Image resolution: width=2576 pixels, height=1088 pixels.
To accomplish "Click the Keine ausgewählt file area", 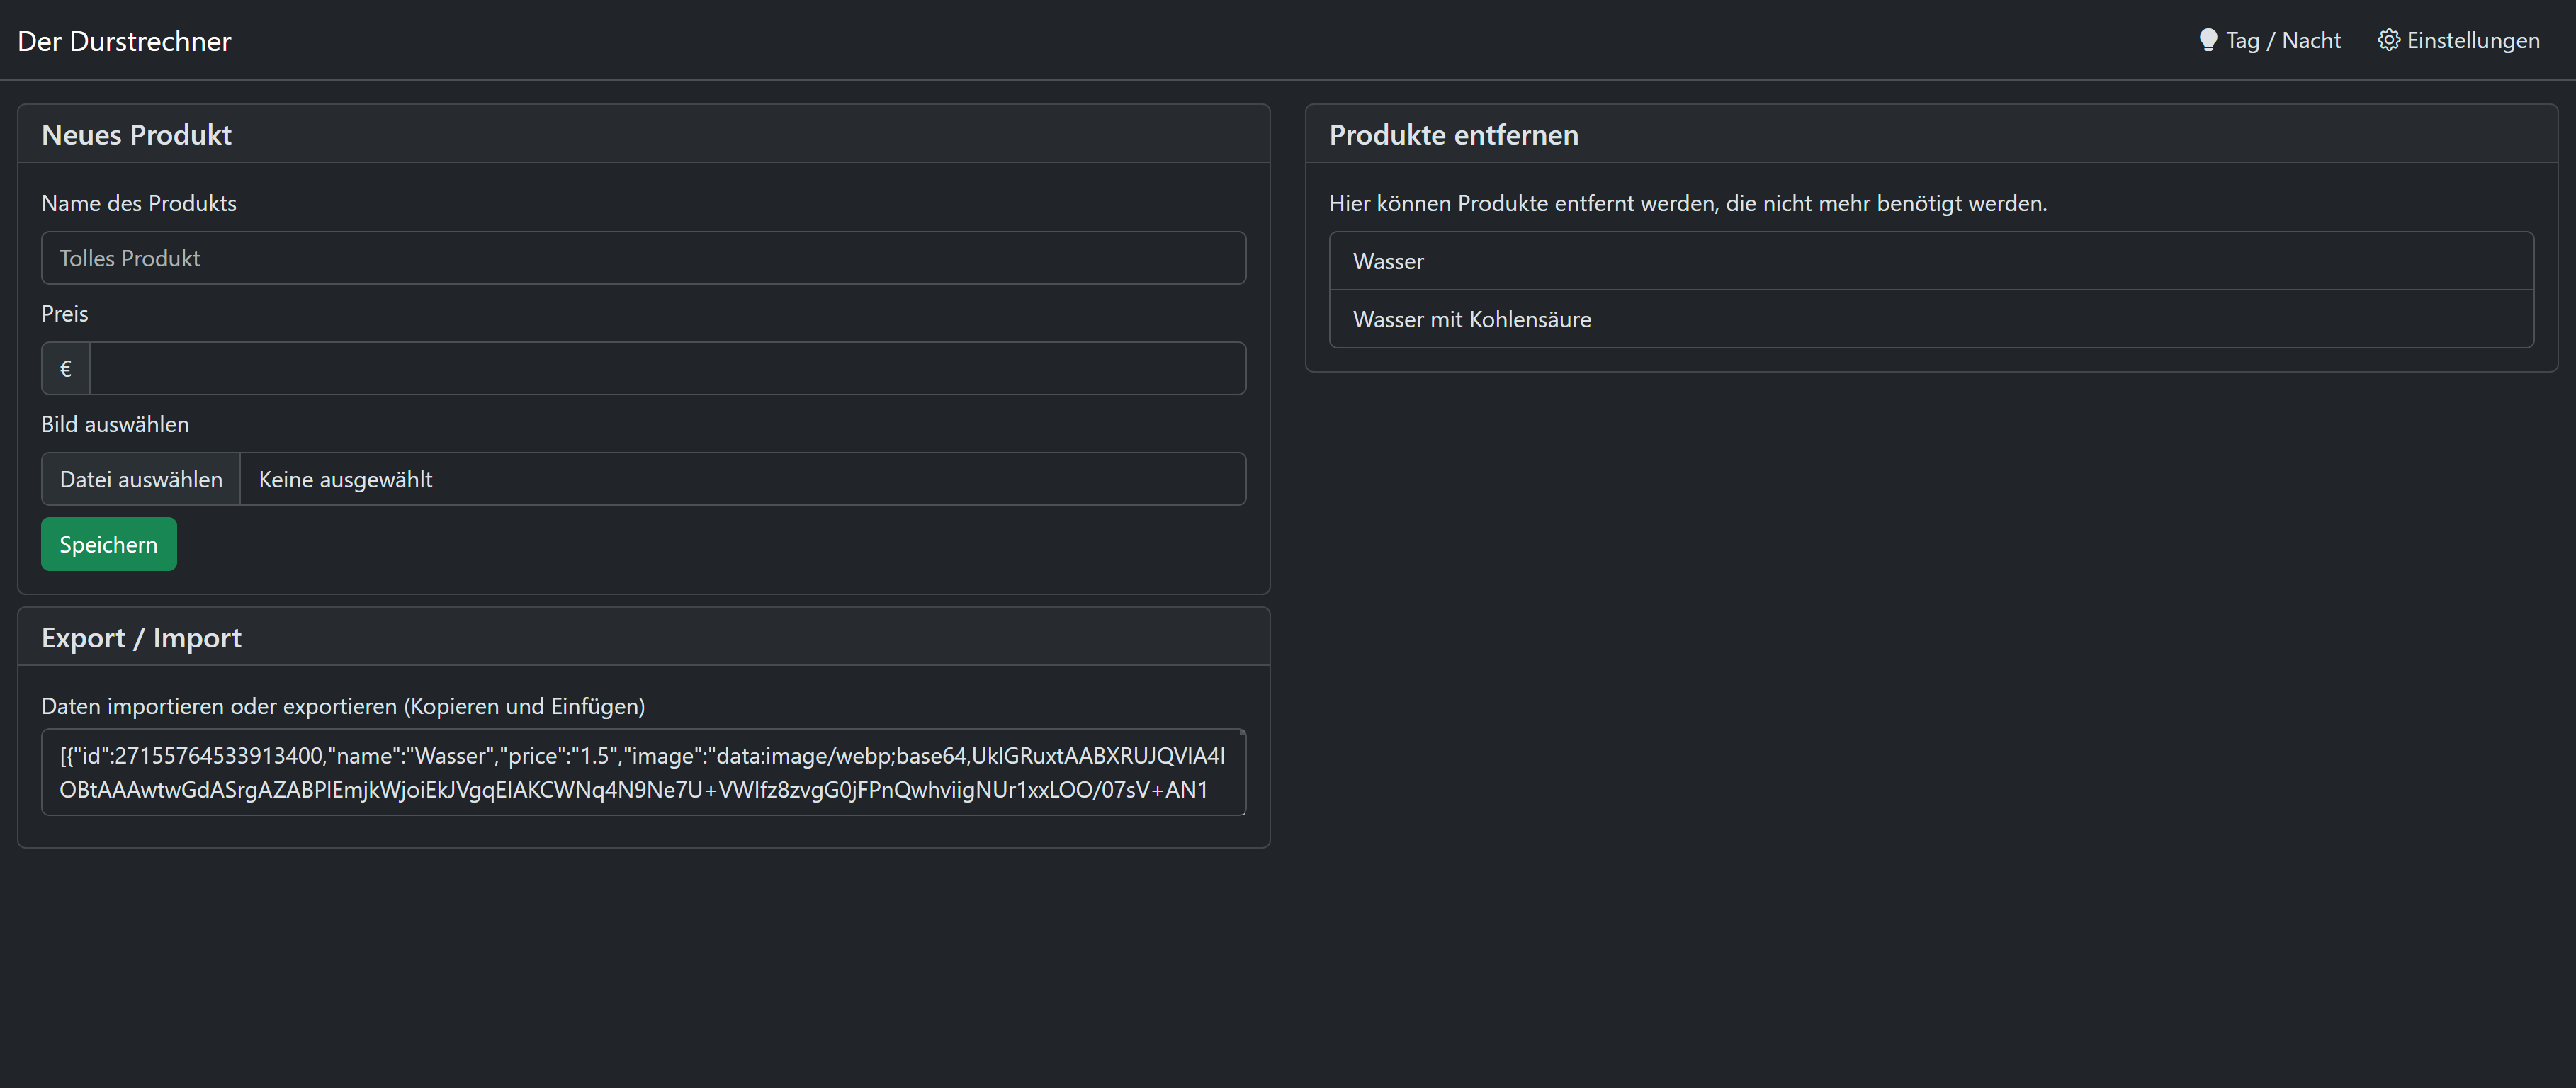I will [x=741, y=479].
